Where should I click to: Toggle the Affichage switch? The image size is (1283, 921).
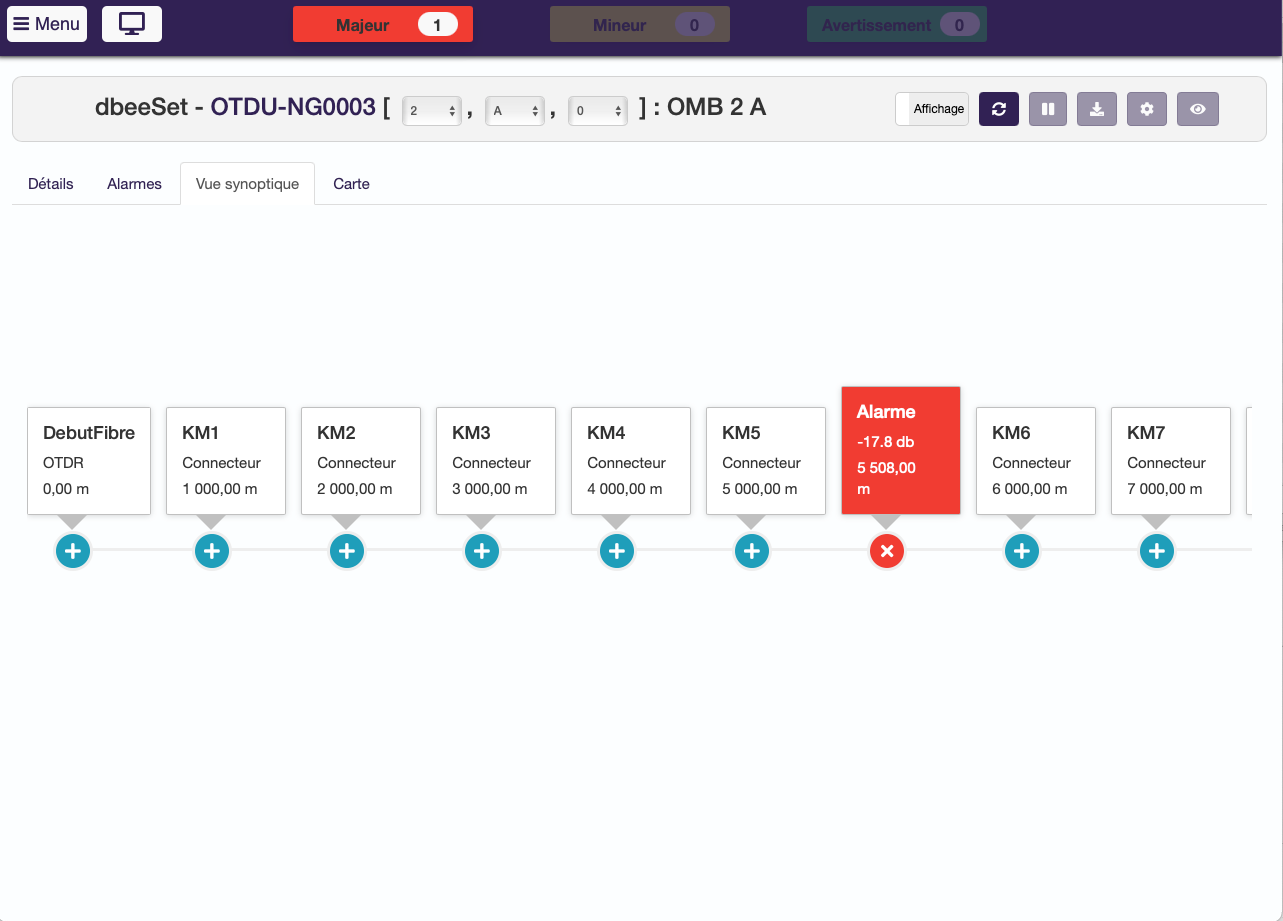(x=931, y=109)
